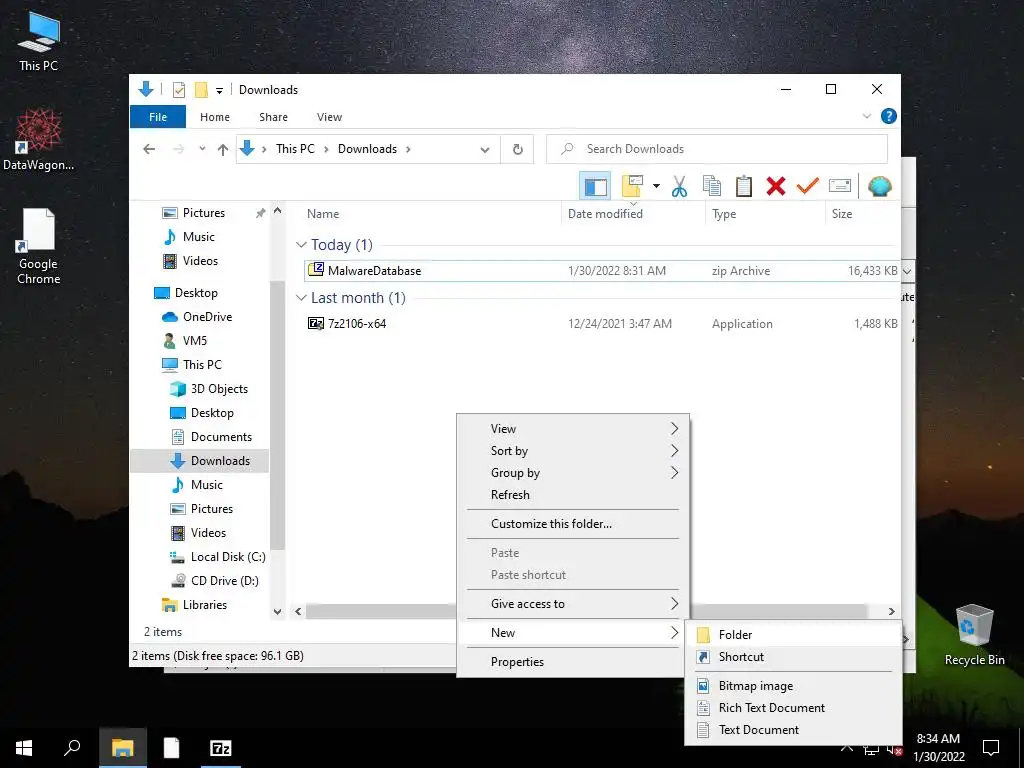Select the 7z2106-x64 application file
Image resolution: width=1024 pixels, height=768 pixels.
tap(602, 323)
